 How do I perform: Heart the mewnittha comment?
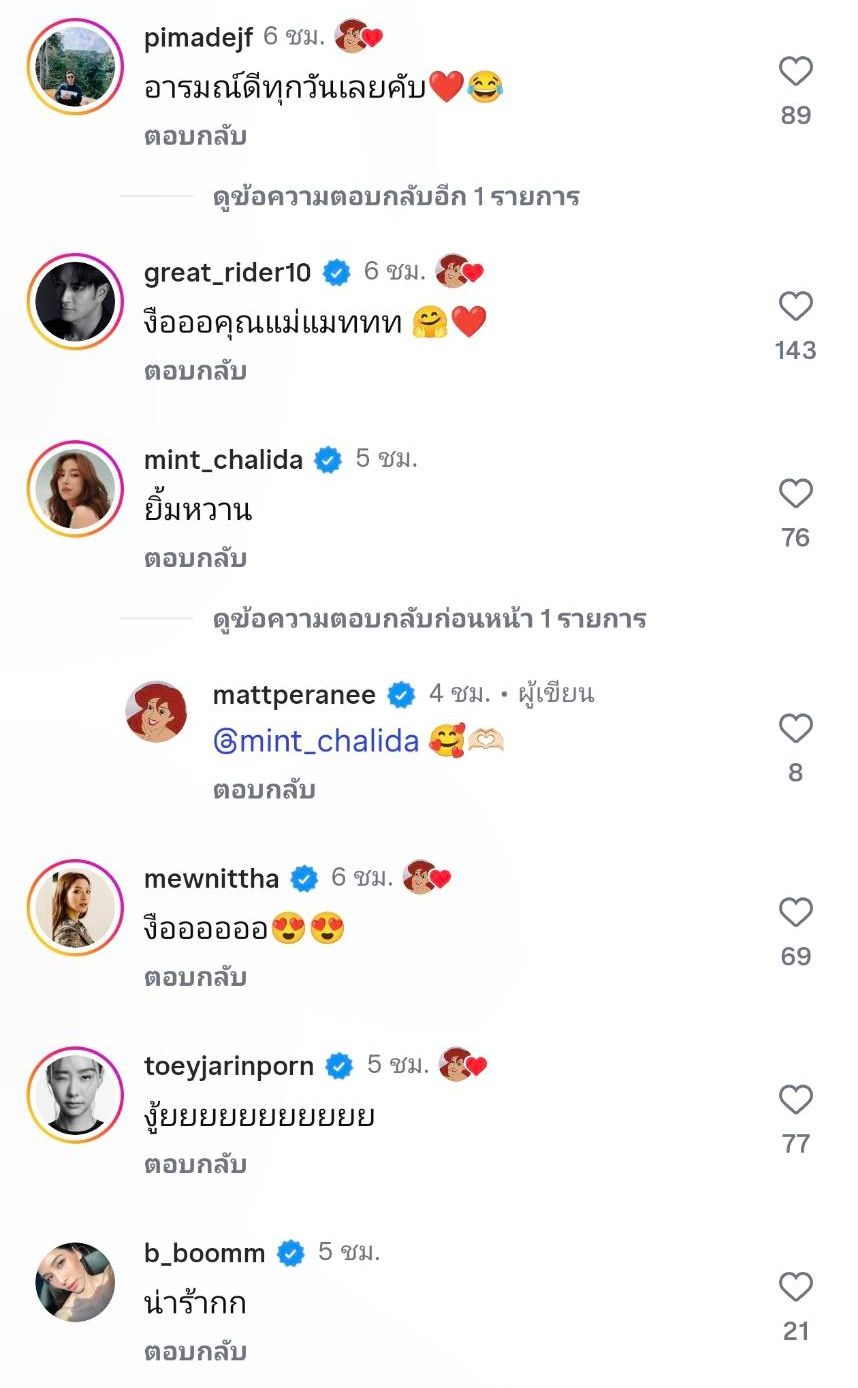click(795, 912)
